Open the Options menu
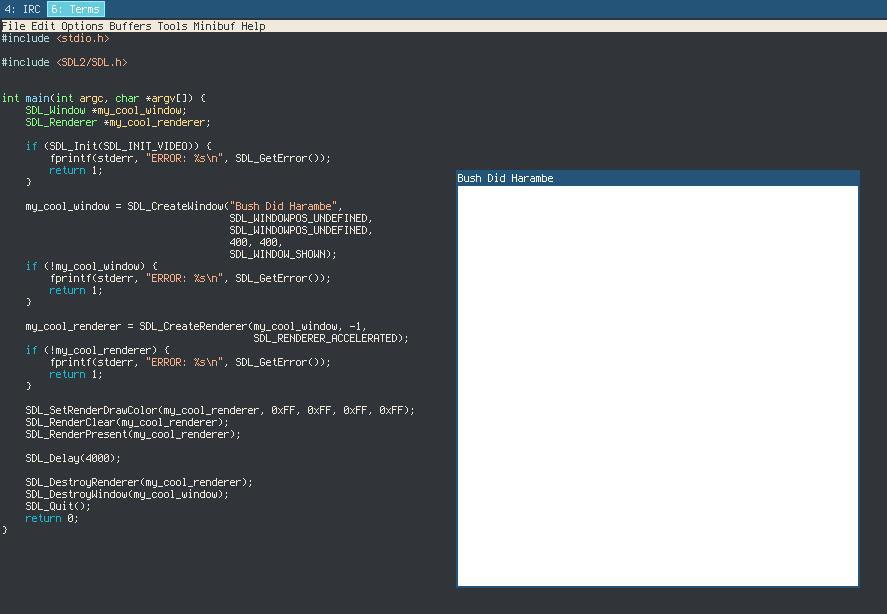 82,26
